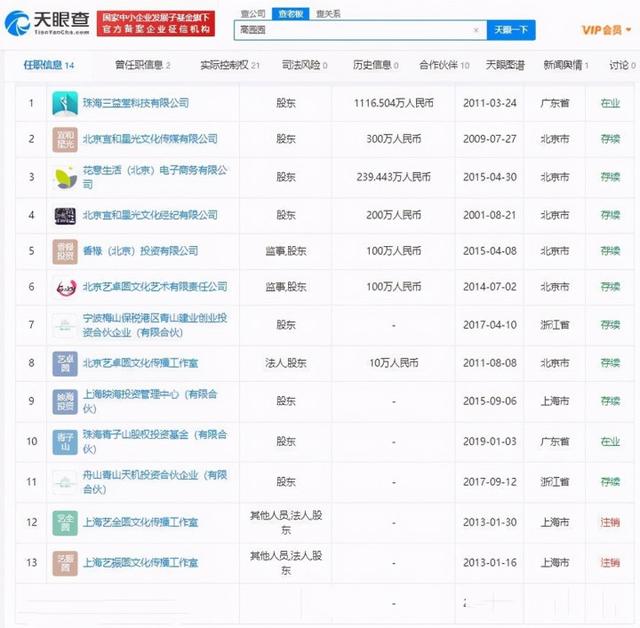Viewport: 640px width, 628px height.
Task: Click the 天眼一下 search button
Action: 511,30
